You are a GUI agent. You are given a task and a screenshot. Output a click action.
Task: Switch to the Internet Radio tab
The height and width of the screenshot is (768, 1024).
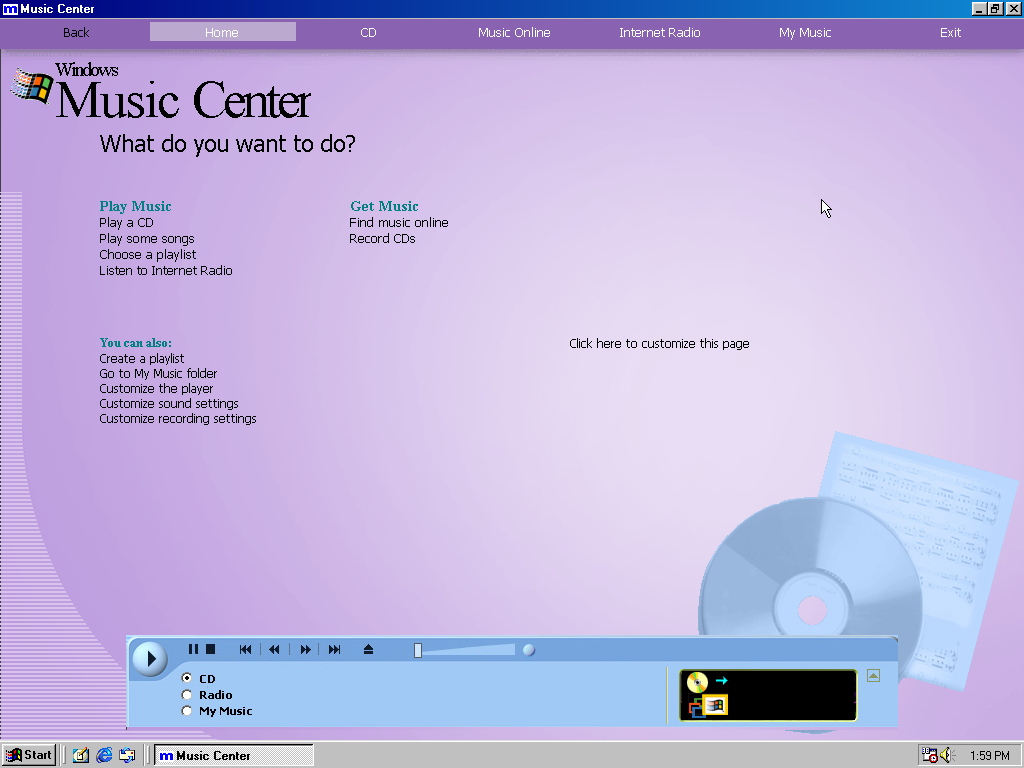click(x=659, y=32)
